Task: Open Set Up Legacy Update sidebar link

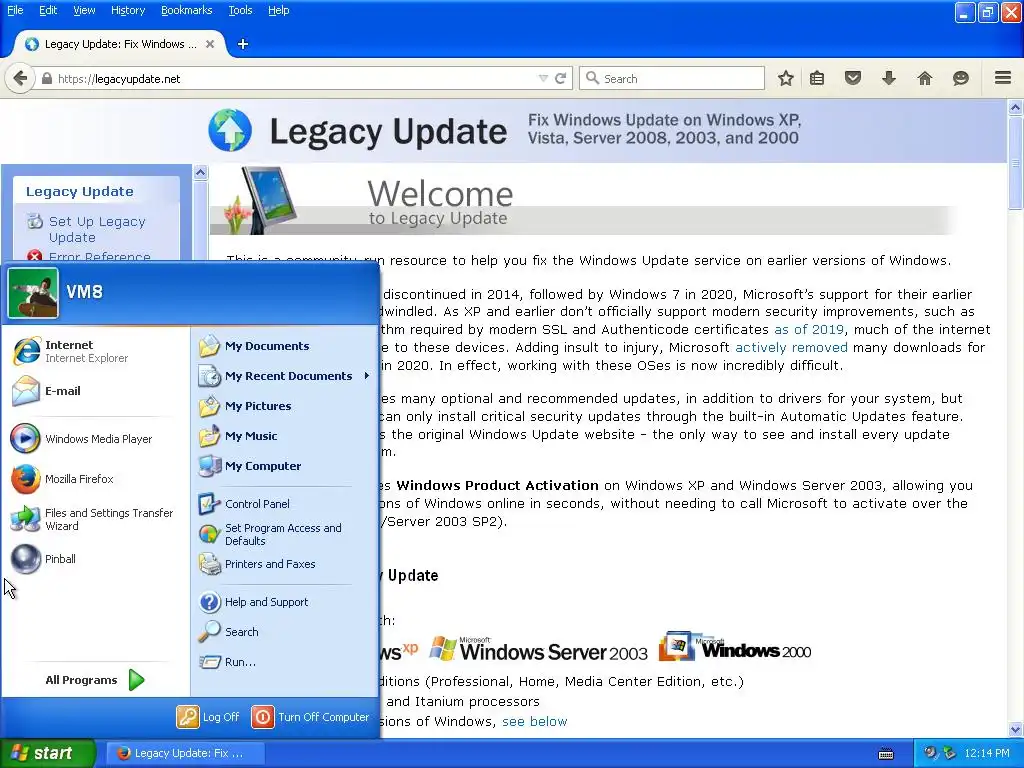Action: [97, 230]
